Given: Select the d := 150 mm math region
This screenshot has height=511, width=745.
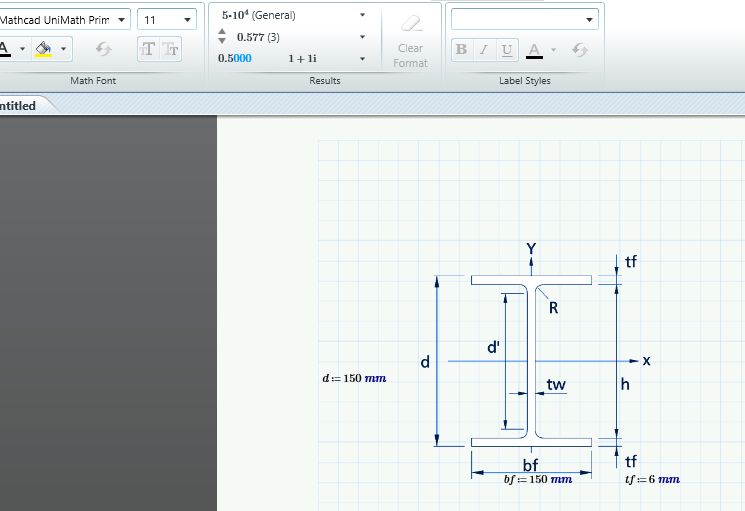Looking at the screenshot, I should (x=354, y=379).
